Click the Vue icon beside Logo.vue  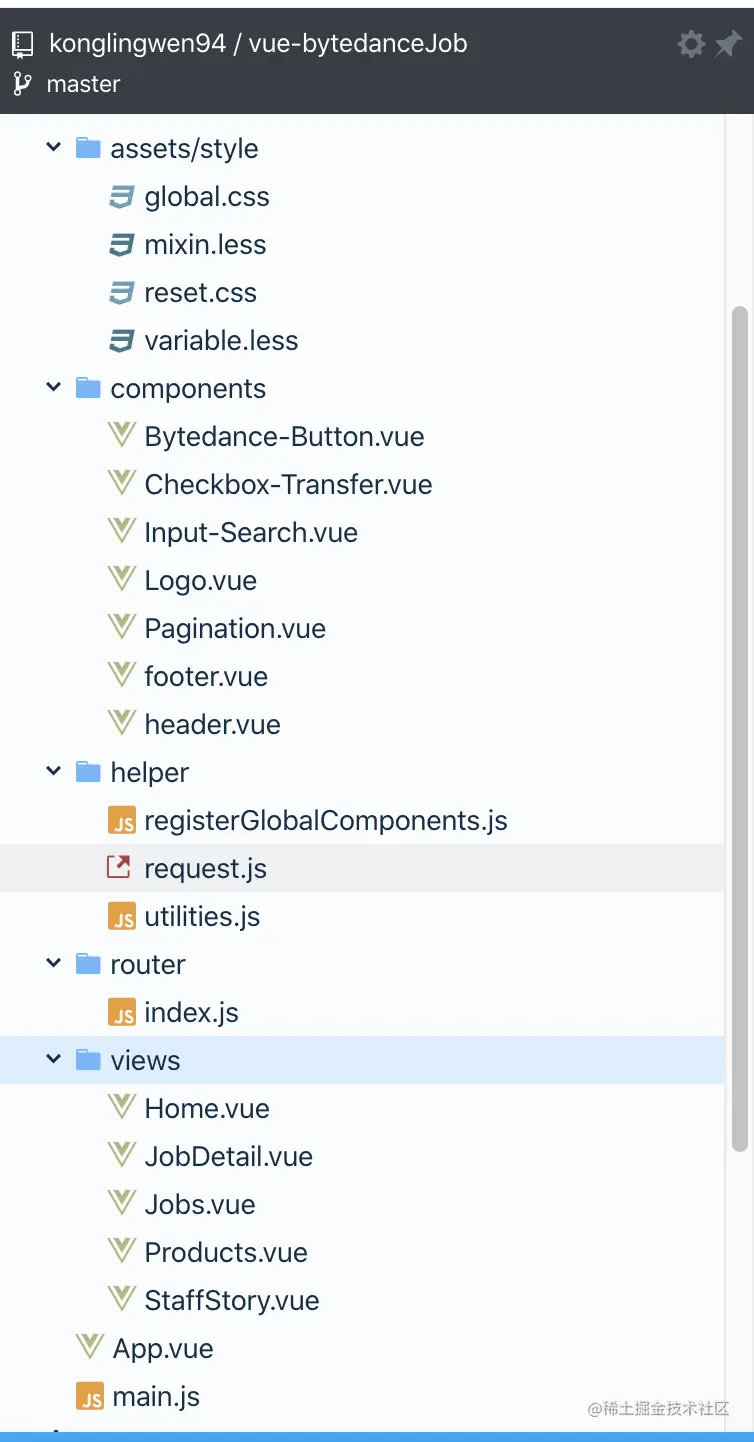[121, 580]
